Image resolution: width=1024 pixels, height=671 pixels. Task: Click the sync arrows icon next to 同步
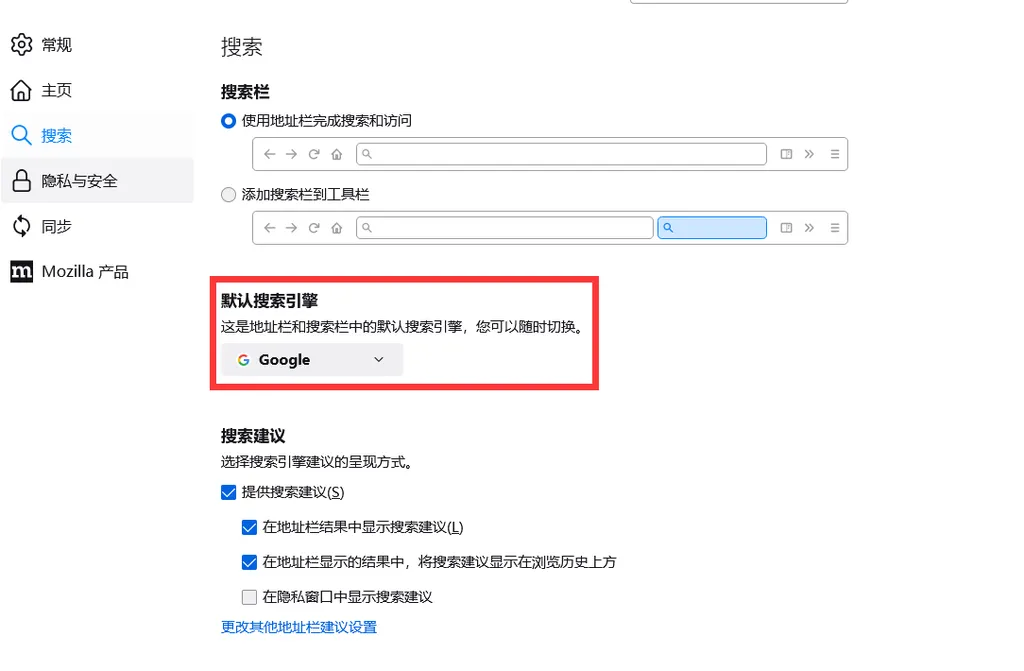(x=22, y=226)
